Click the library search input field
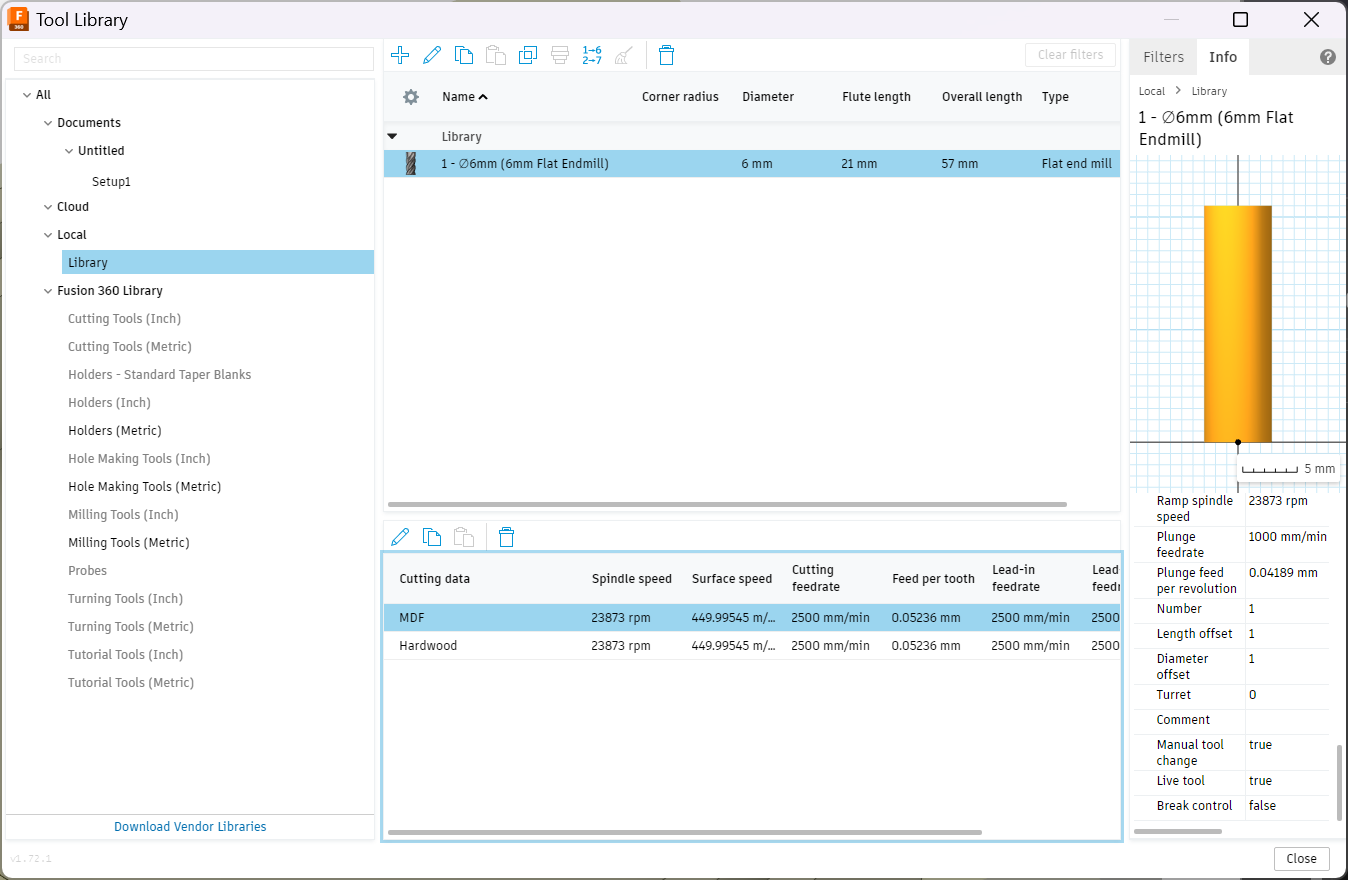The height and width of the screenshot is (880, 1348). 194,59
